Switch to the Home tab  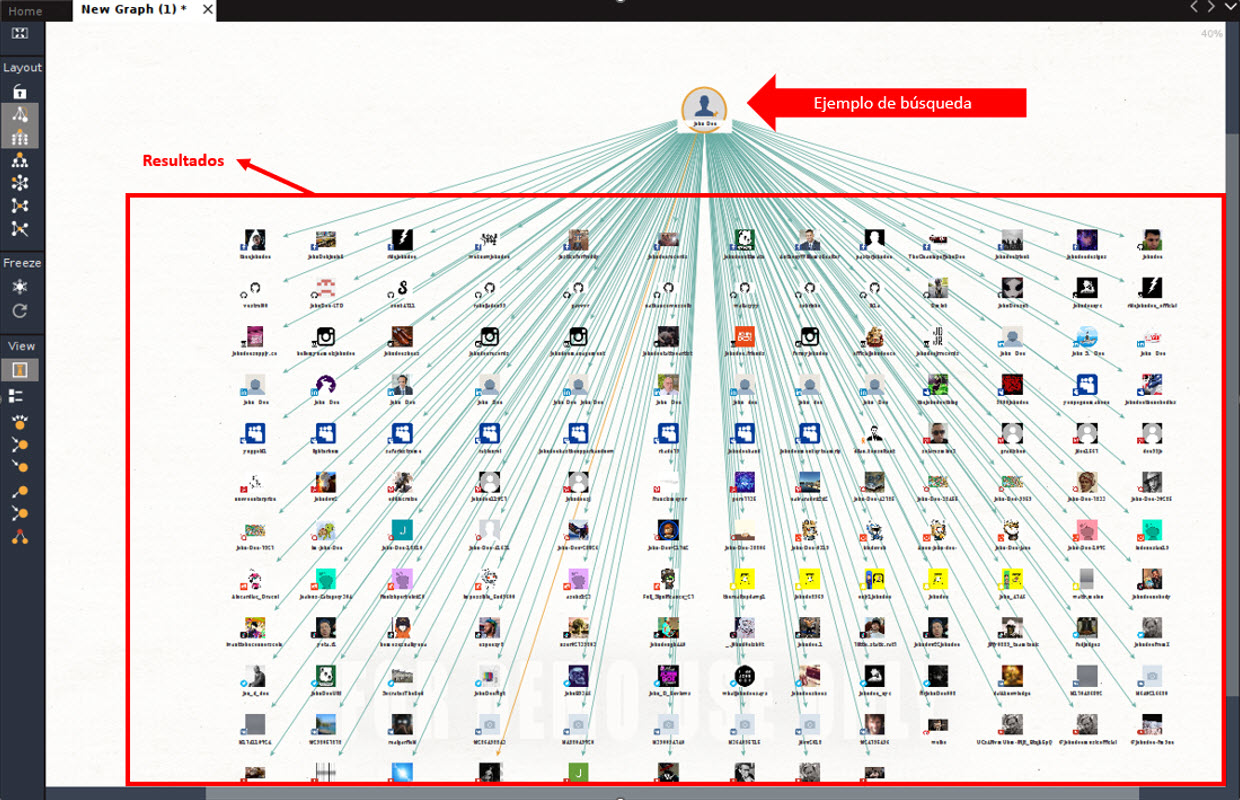click(x=25, y=11)
